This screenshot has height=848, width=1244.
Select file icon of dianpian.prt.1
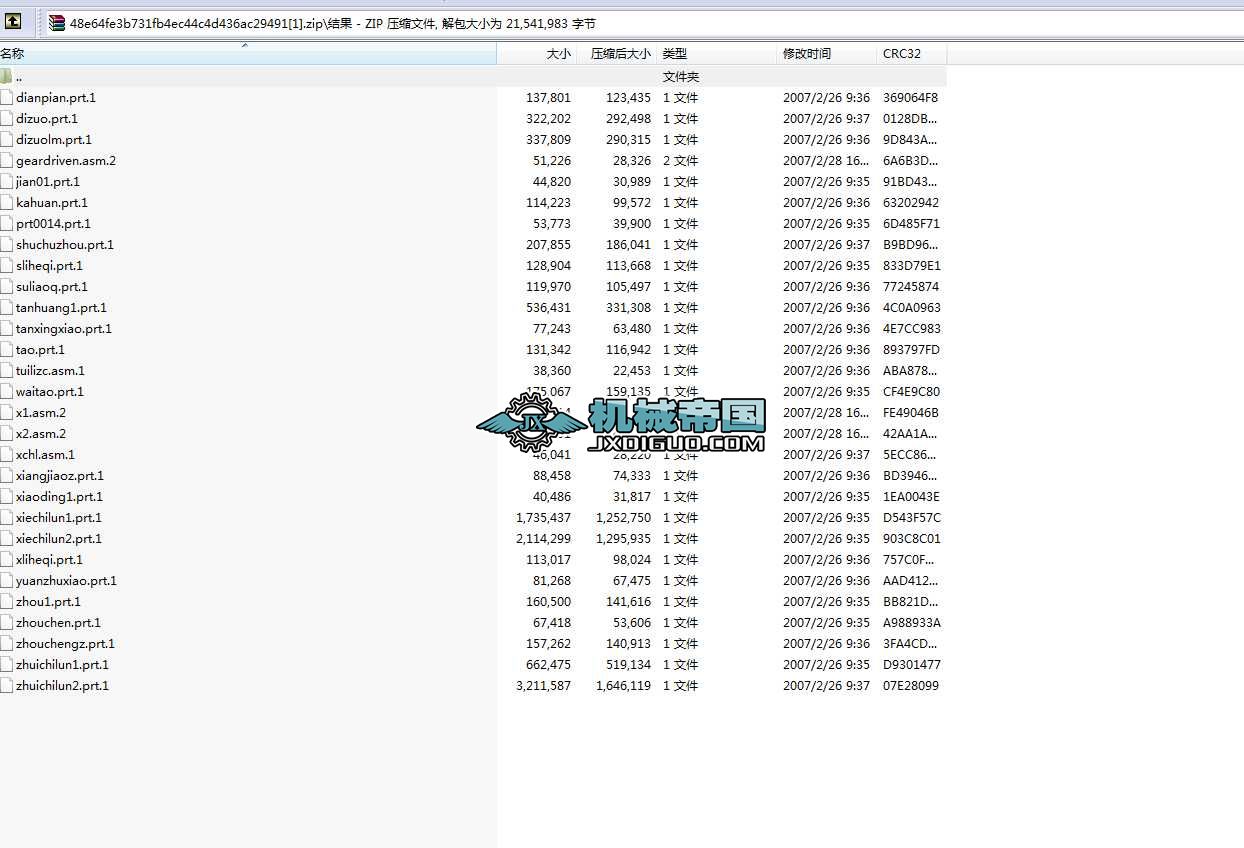[x=7, y=98]
